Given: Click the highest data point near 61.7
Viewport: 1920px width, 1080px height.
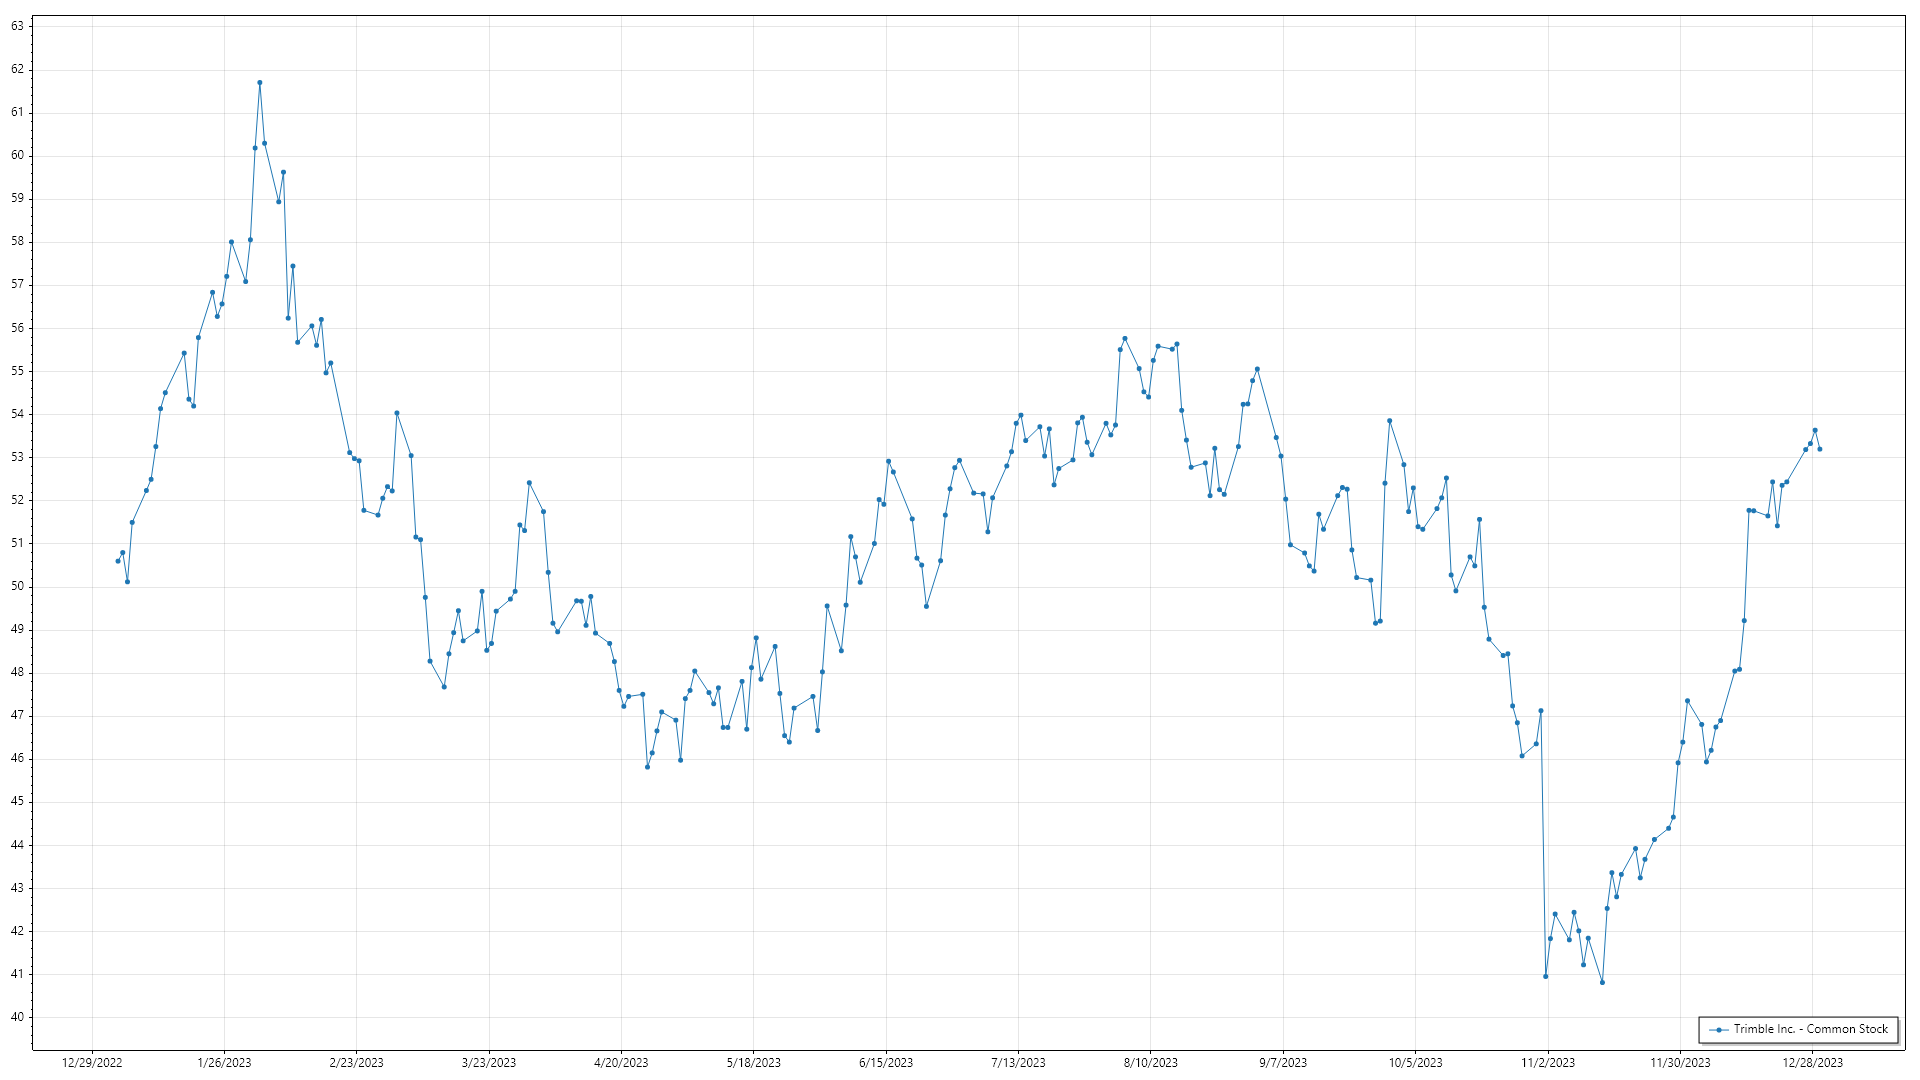Looking at the screenshot, I should 260,83.
